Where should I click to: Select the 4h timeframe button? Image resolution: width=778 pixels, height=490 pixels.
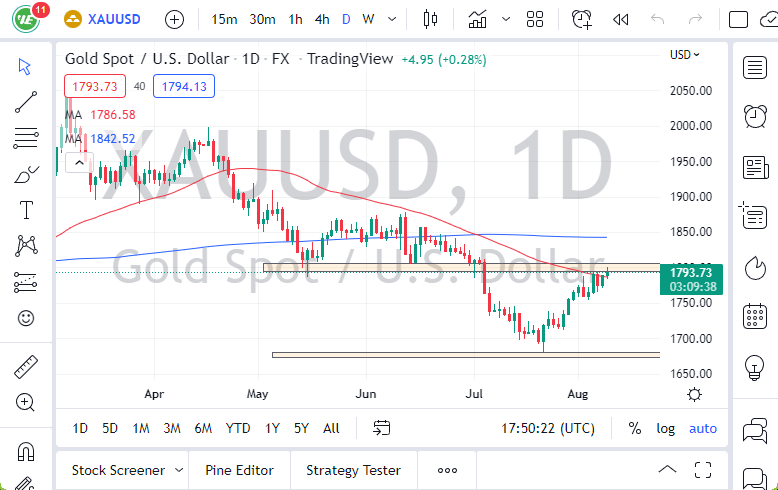(x=321, y=19)
